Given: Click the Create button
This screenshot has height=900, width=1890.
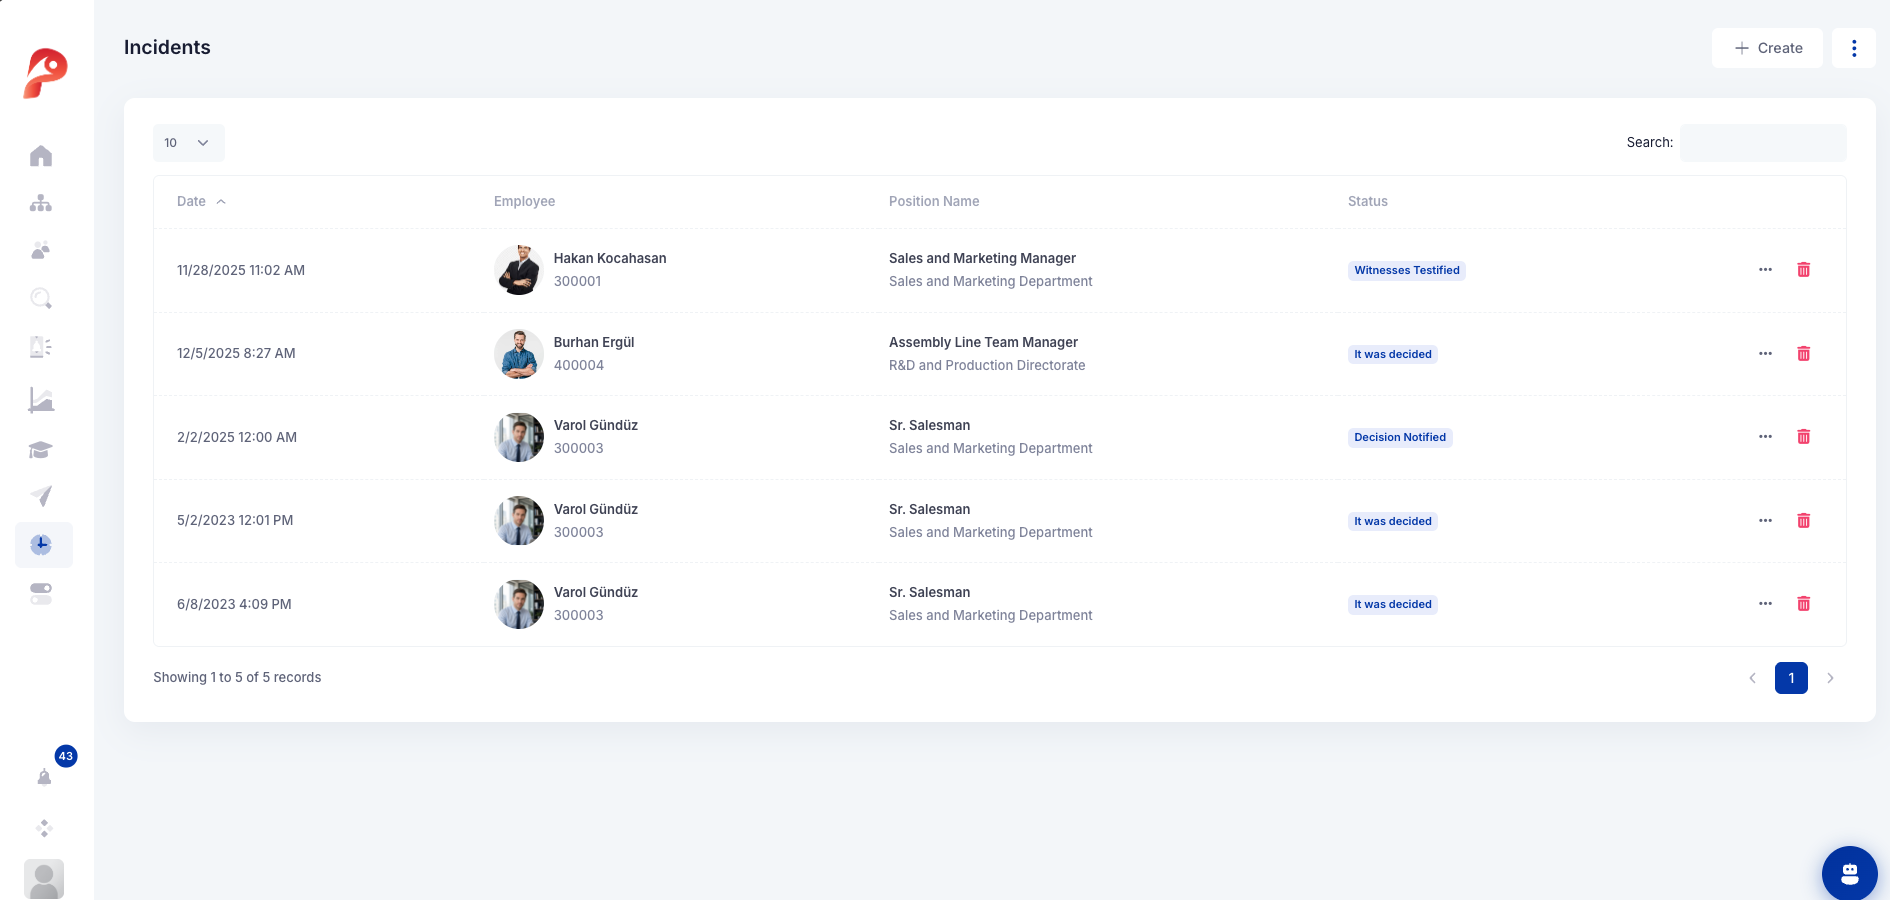Looking at the screenshot, I should point(1767,48).
